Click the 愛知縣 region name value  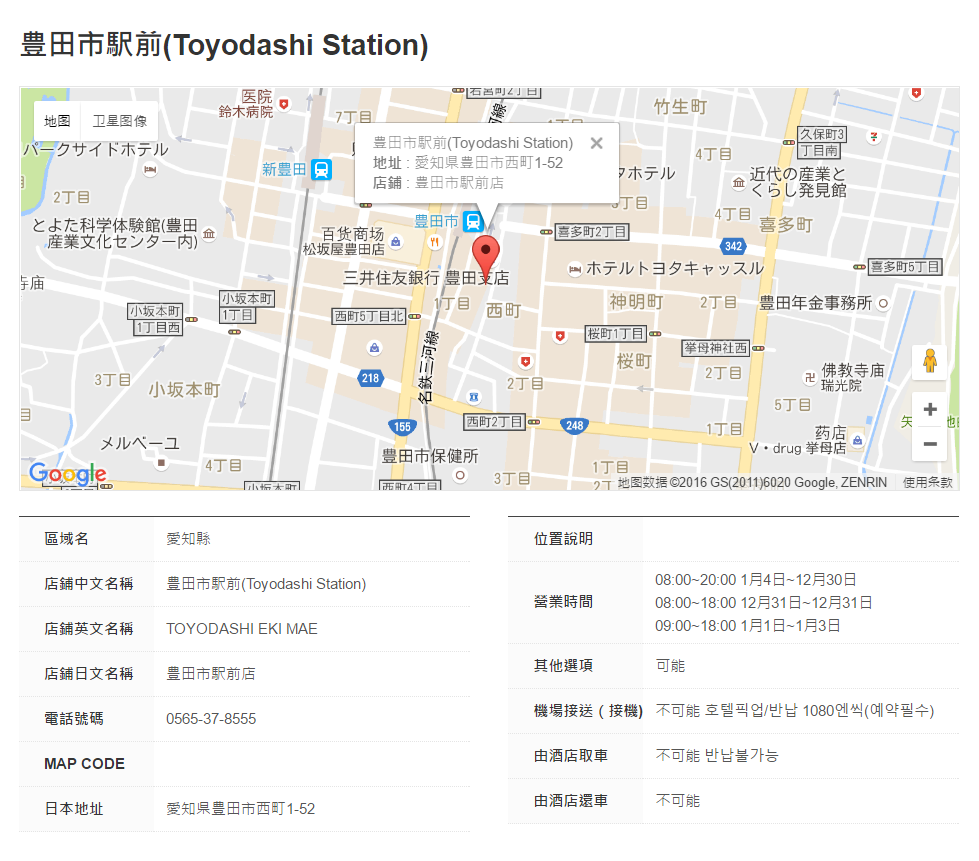click(188, 539)
